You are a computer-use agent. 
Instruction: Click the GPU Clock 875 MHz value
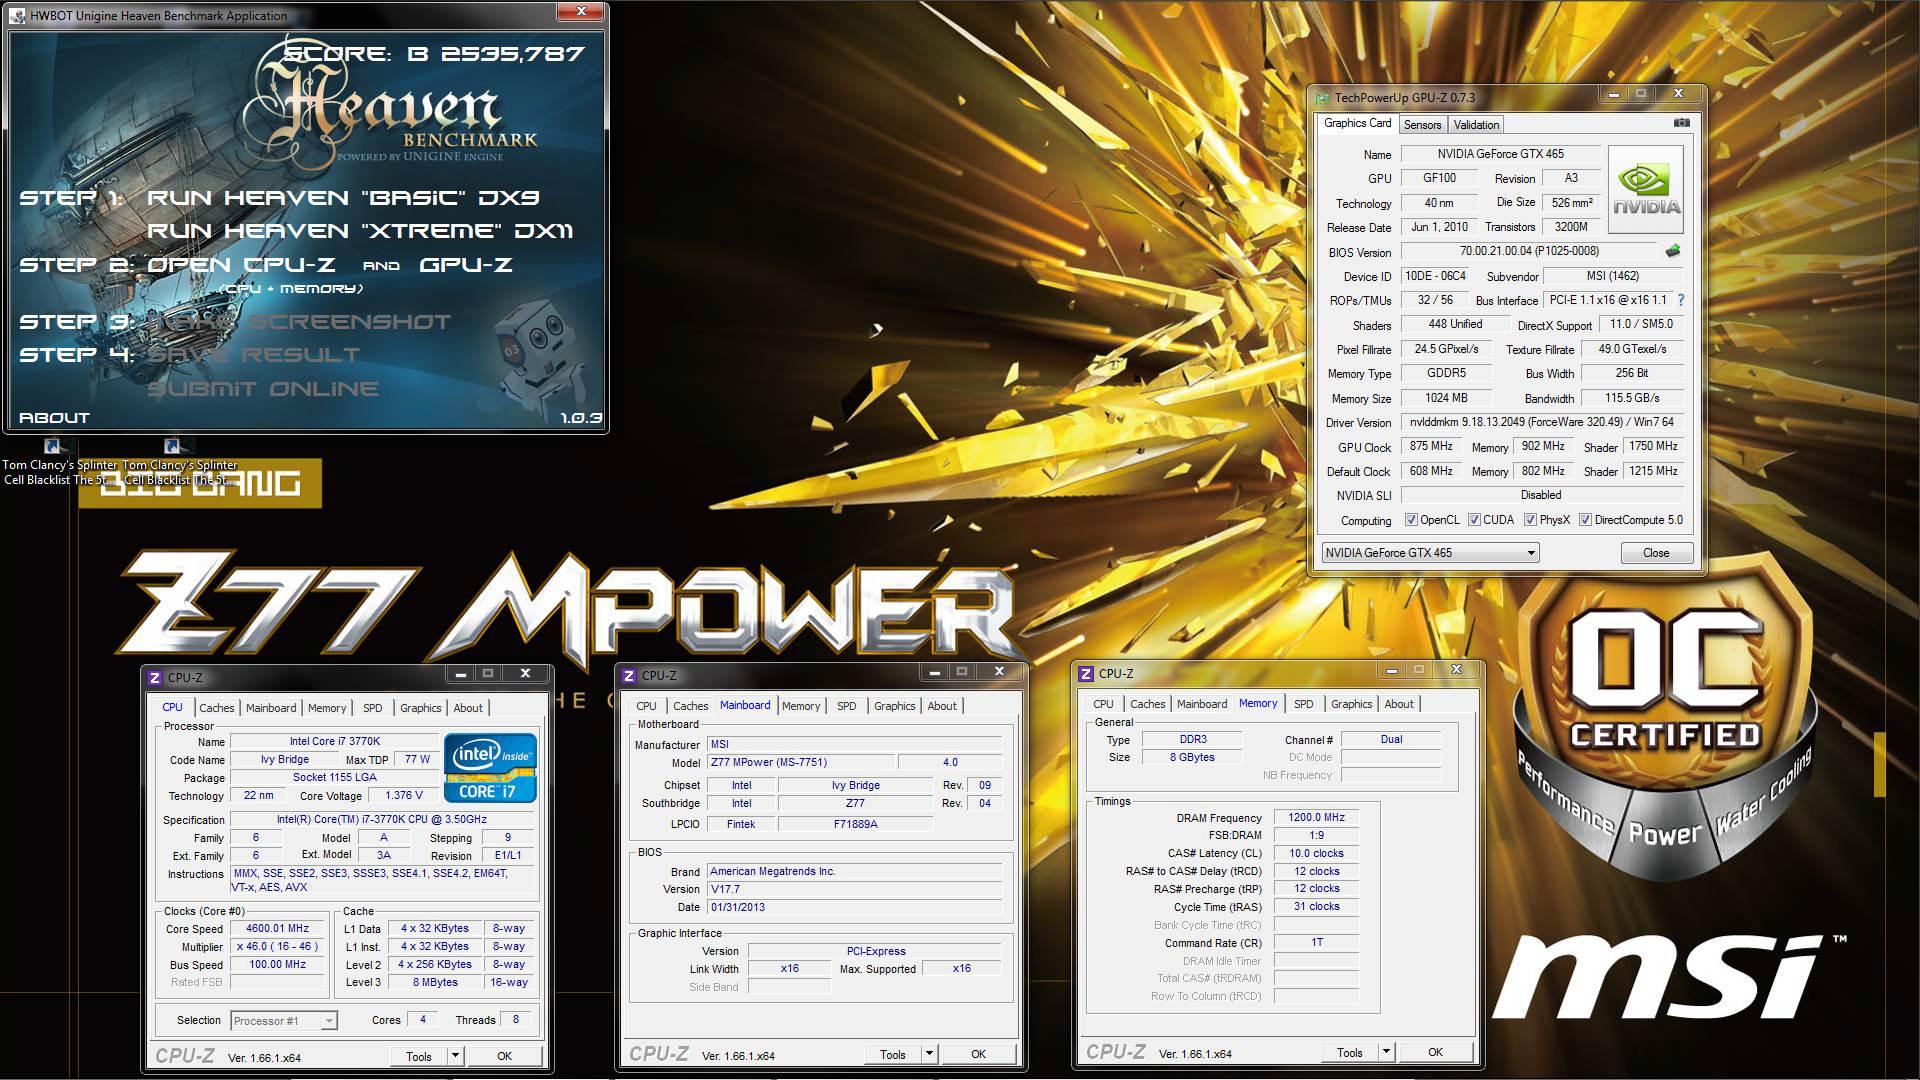[x=1431, y=446]
